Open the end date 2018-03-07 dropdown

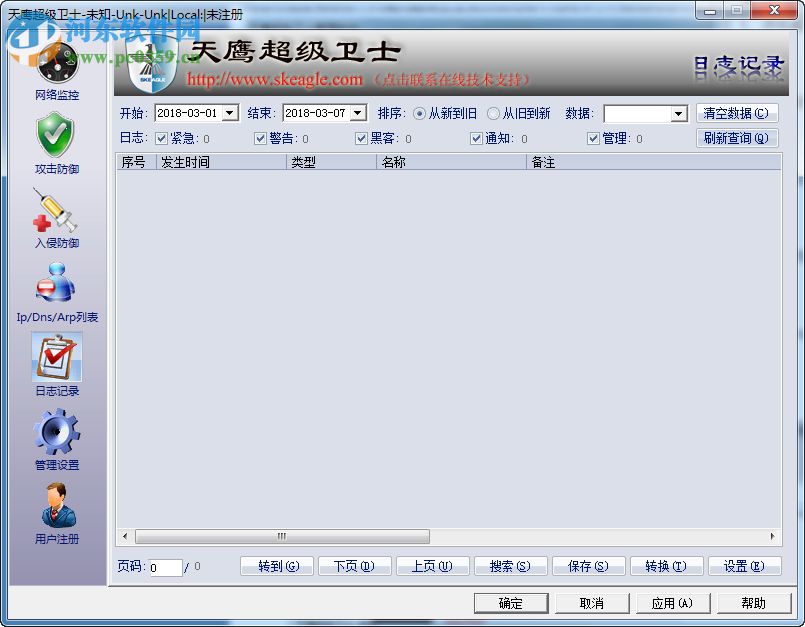358,113
